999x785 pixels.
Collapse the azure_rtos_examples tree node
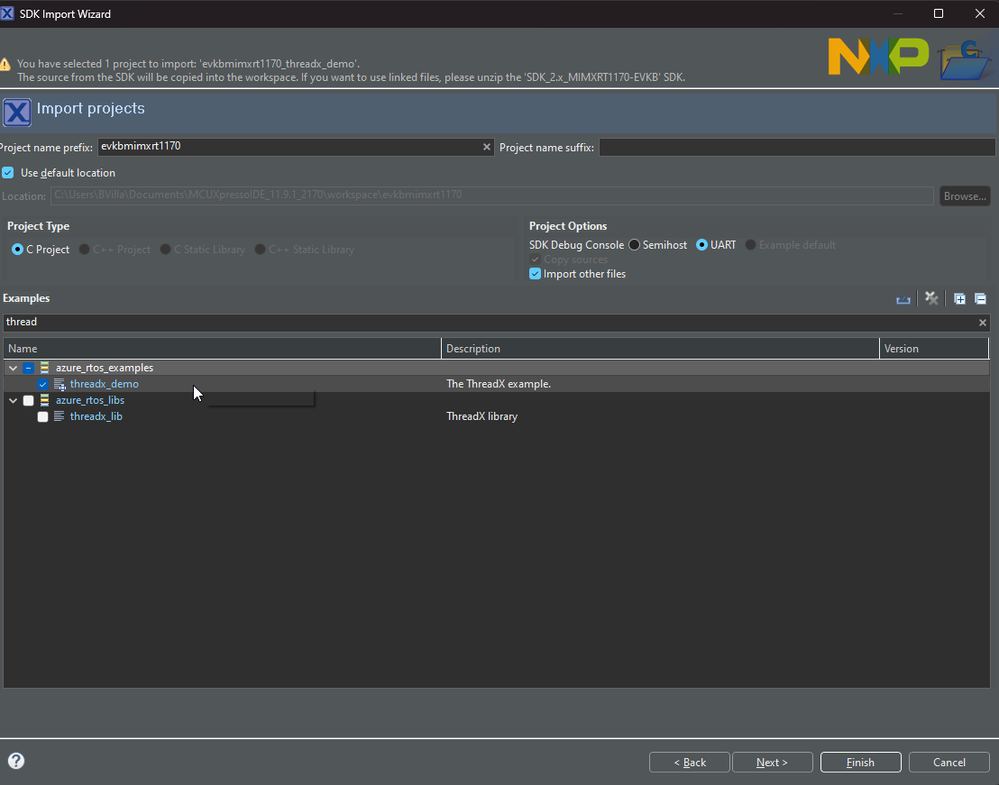[12, 368]
